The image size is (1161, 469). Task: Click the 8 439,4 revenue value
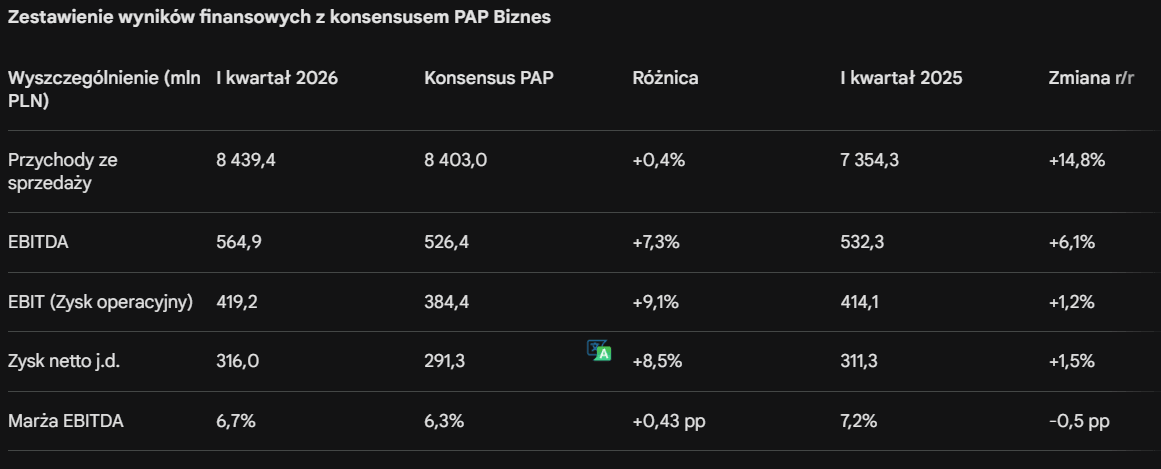246,160
